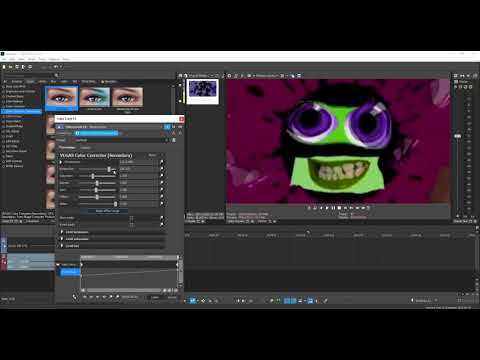Screen dimensions: 480x360
Task: Click the About button in plugin panel
Action: 152,155
